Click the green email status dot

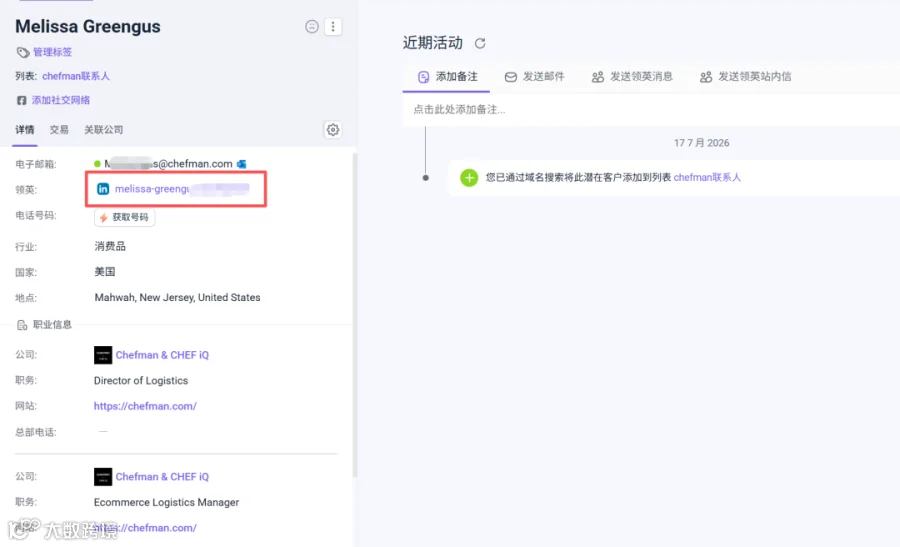[97, 164]
